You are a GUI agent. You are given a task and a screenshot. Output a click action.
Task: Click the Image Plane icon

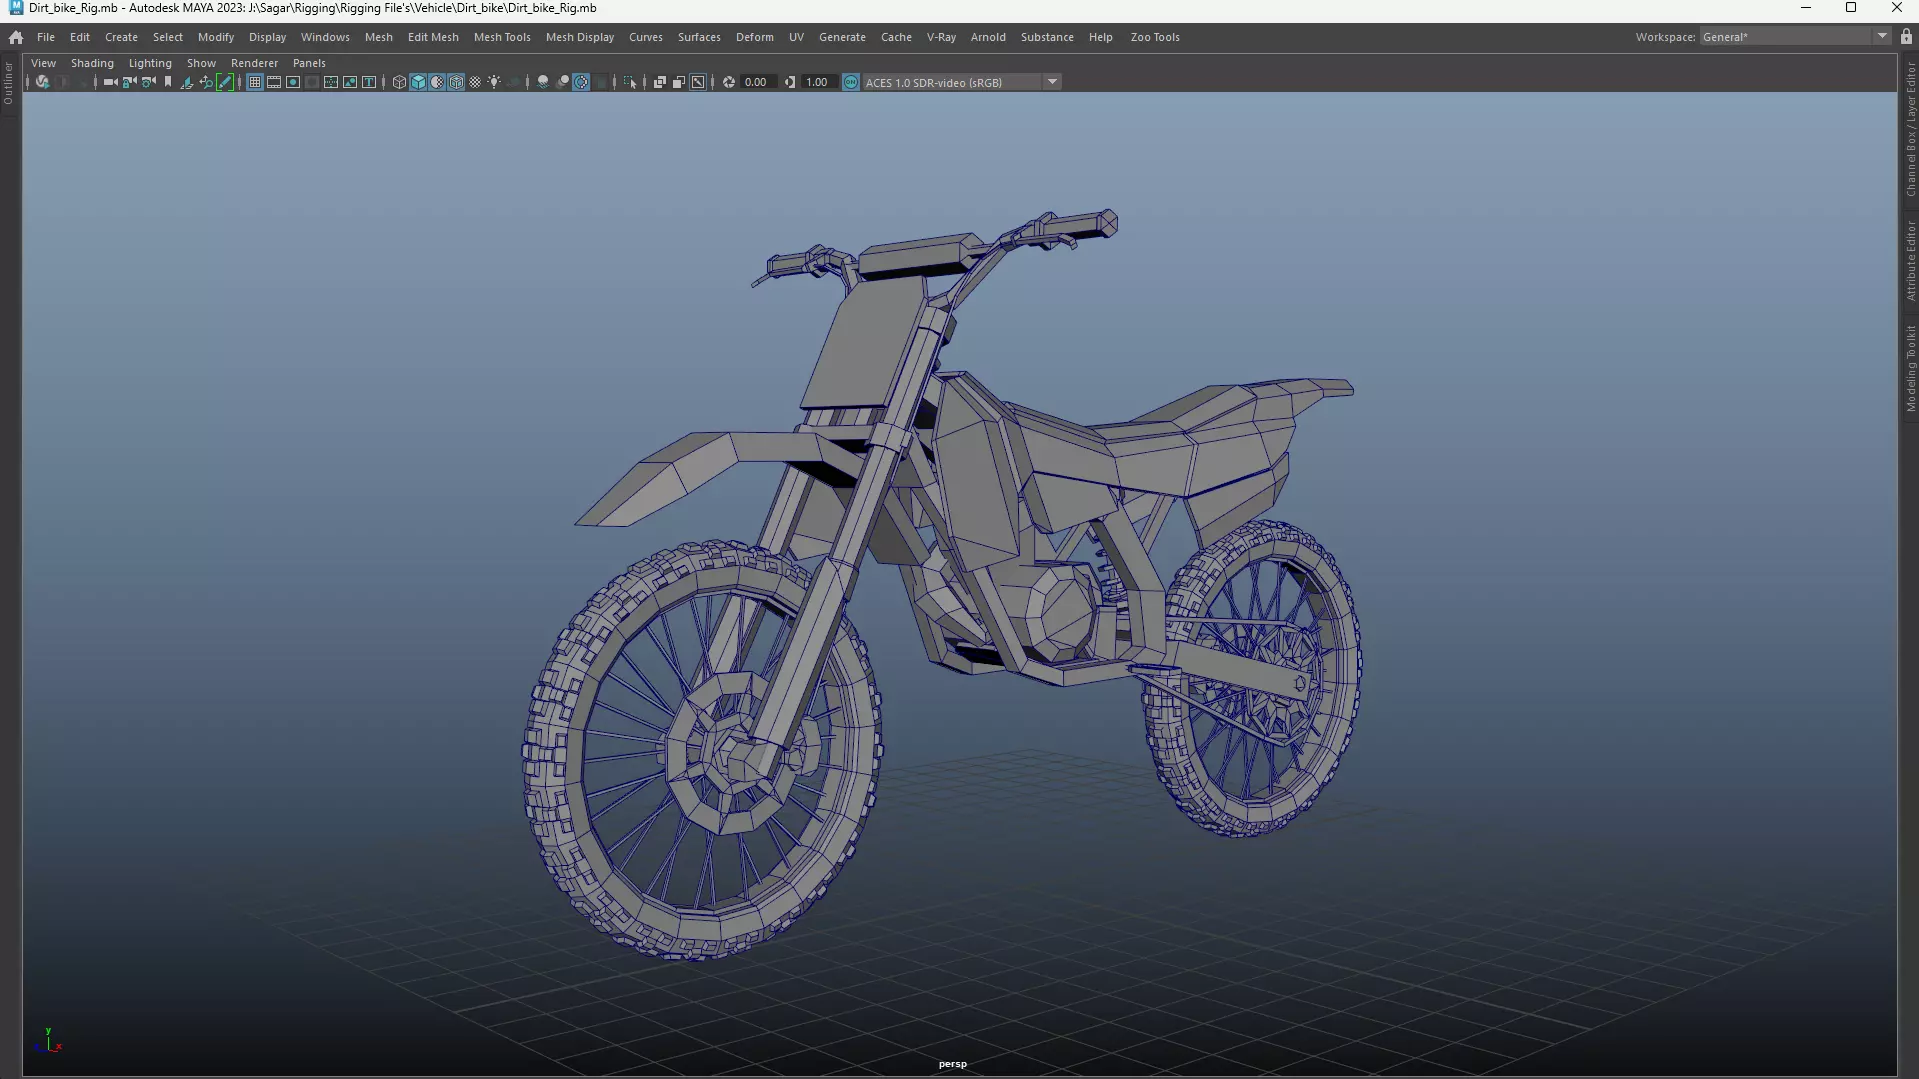tap(186, 82)
